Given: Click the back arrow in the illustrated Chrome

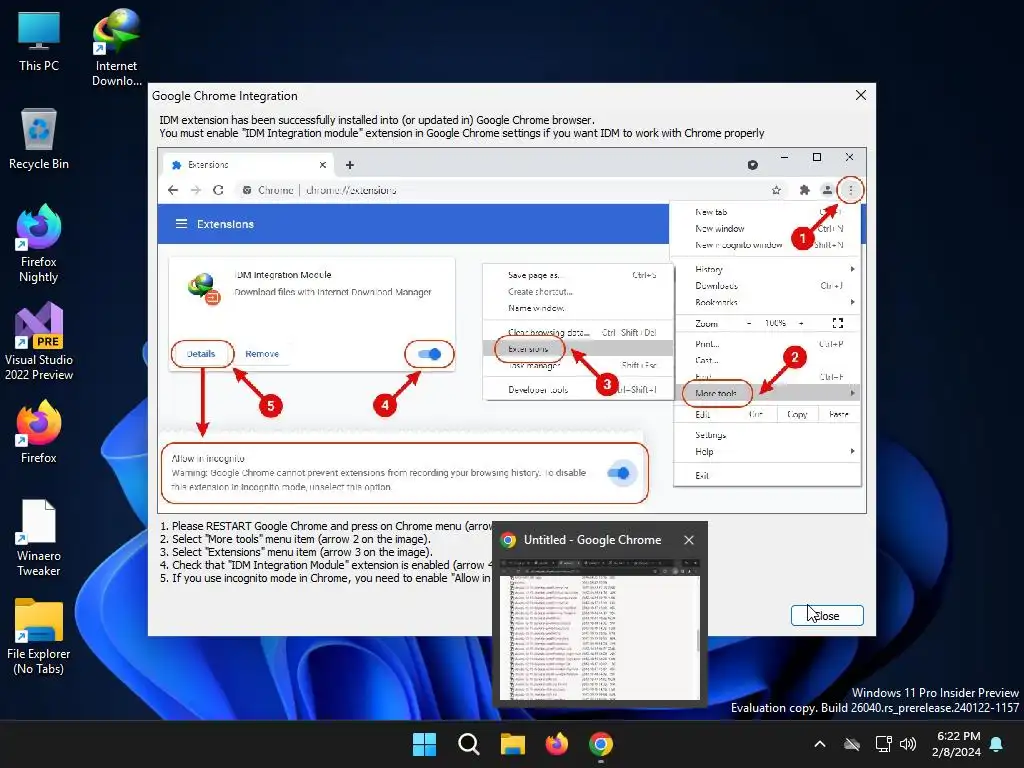Looking at the screenshot, I should click(x=172, y=190).
